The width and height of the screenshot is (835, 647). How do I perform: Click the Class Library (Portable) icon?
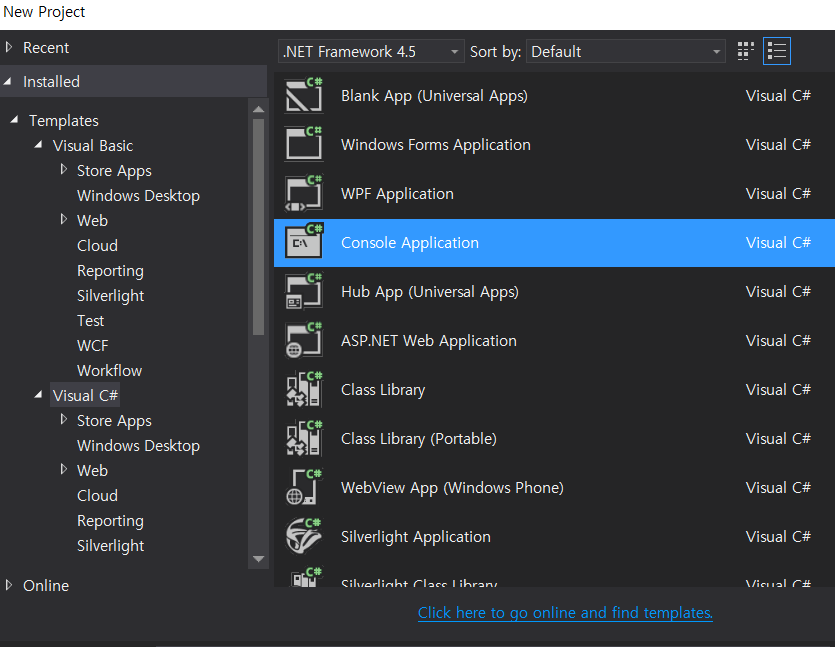coord(304,438)
